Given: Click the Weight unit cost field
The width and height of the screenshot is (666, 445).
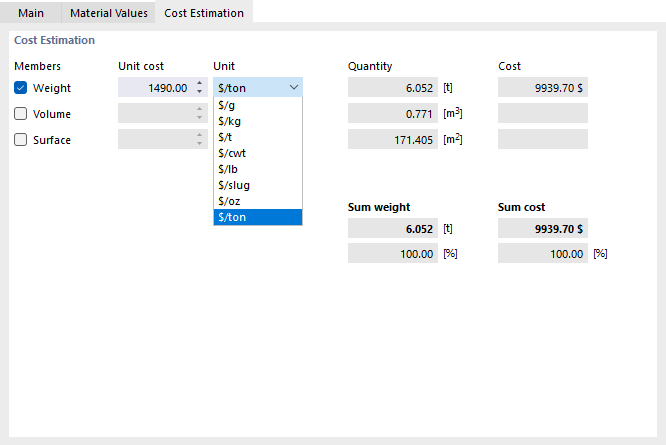Looking at the screenshot, I should (154, 88).
